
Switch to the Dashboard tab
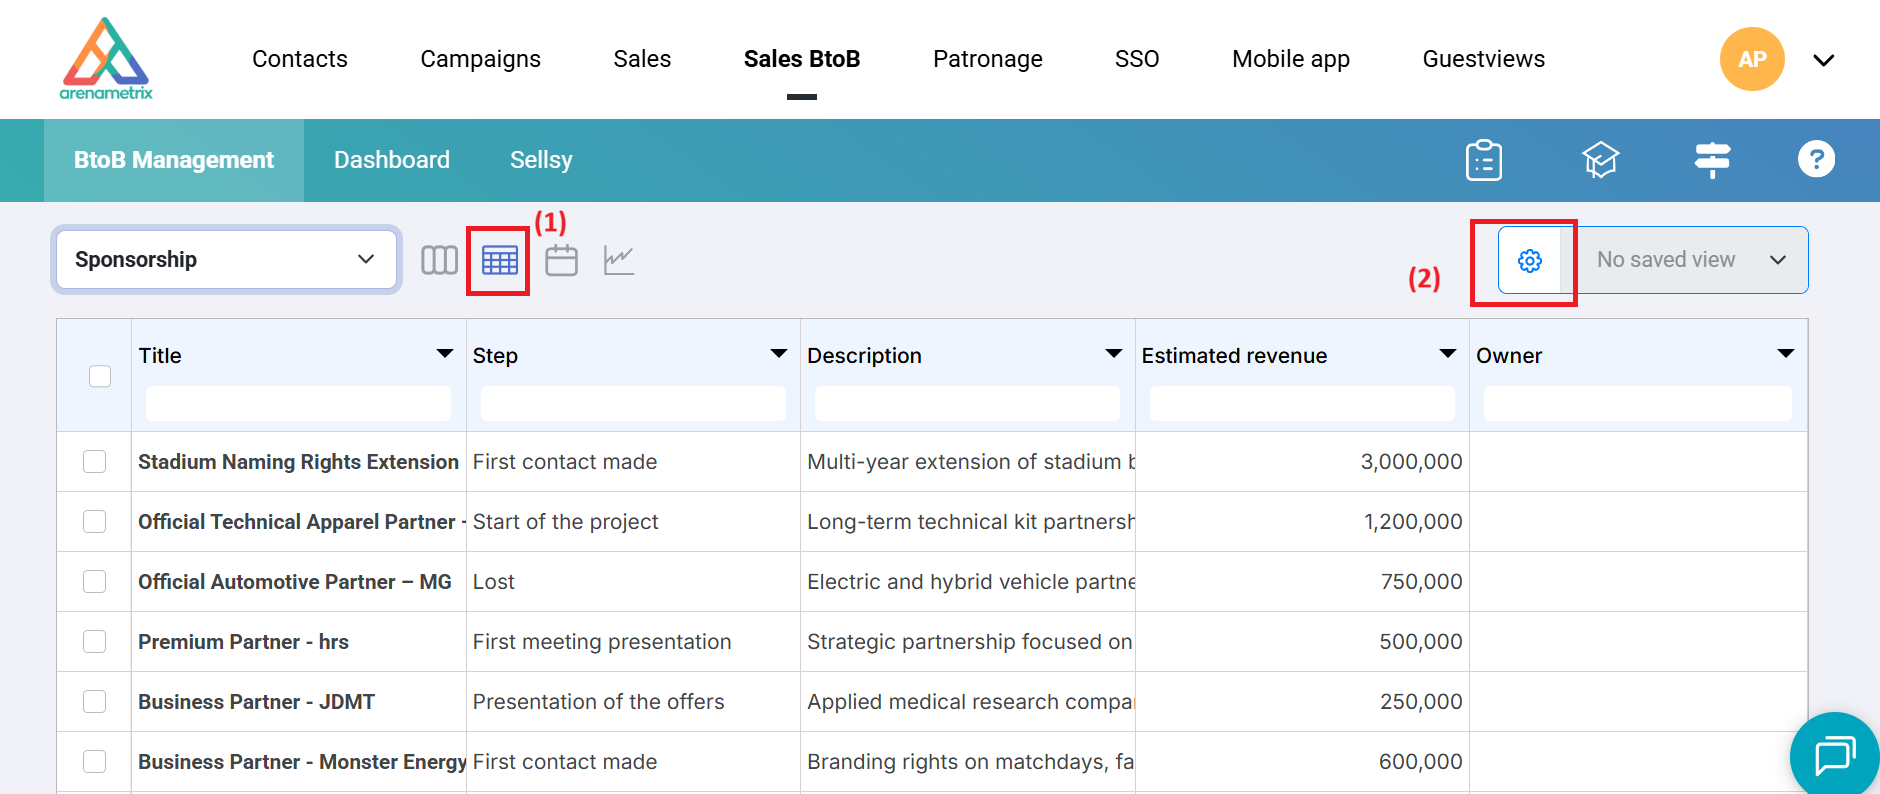[392, 160]
